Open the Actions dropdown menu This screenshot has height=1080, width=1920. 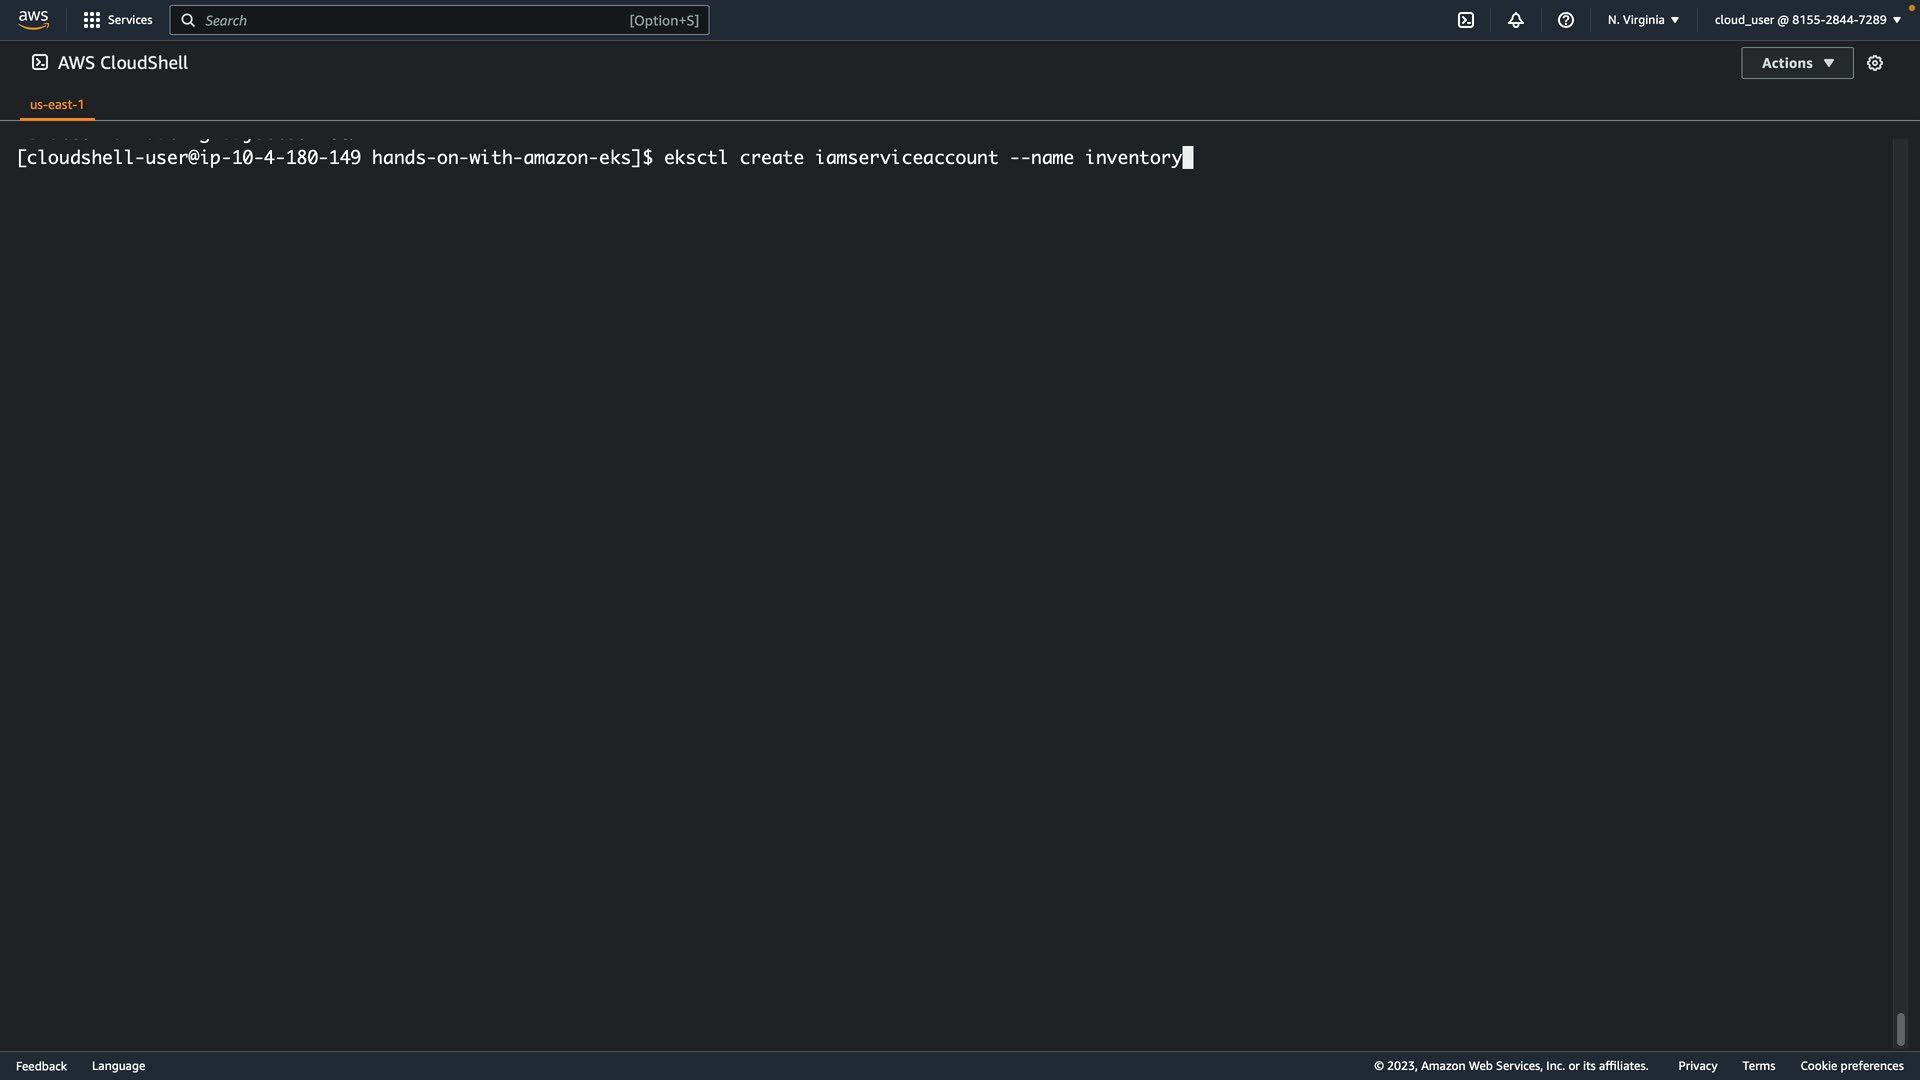coord(1796,63)
